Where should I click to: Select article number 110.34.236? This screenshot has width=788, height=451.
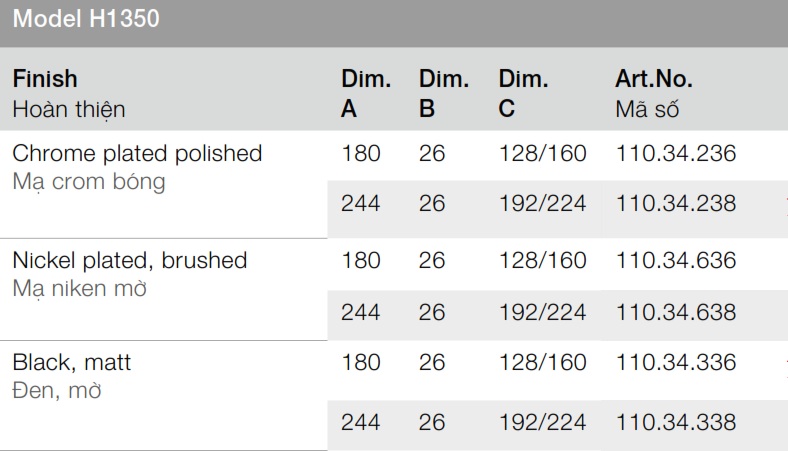pyautogui.click(x=676, y=154)
